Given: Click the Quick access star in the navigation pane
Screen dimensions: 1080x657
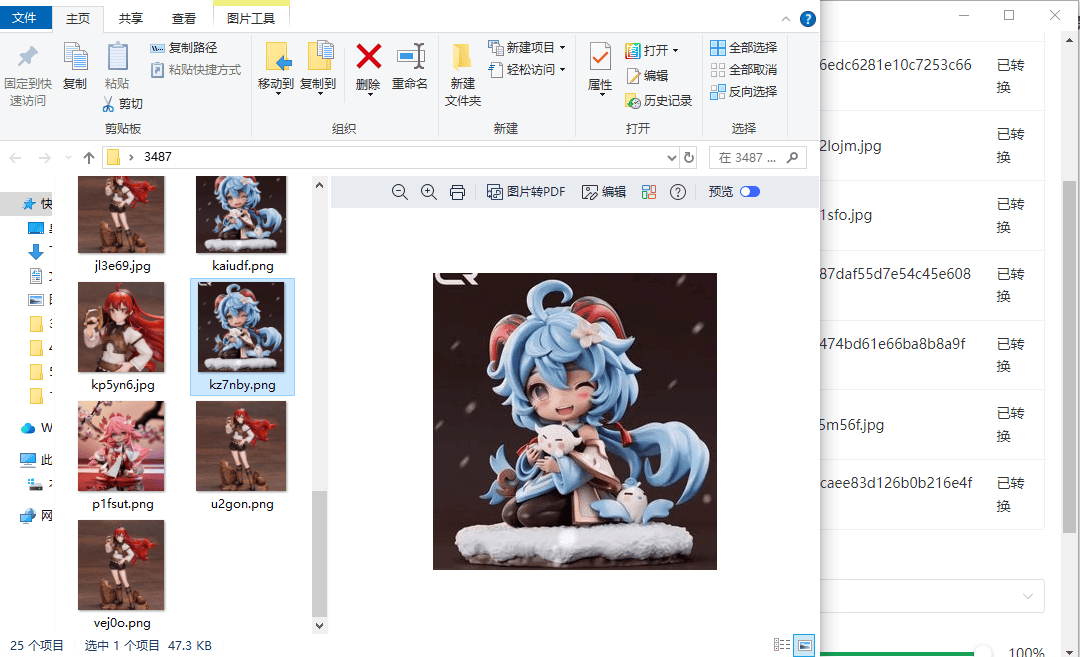Looking at the screenshot, I should coord(29,204).
